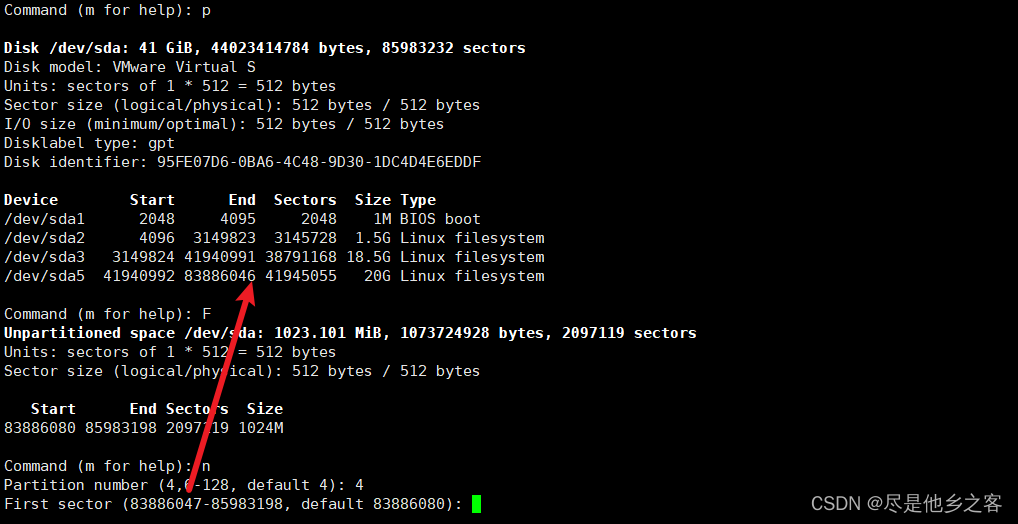1018x524 pixels.
Task: Click the green terminal cursor block
Action: pos(477,504)
